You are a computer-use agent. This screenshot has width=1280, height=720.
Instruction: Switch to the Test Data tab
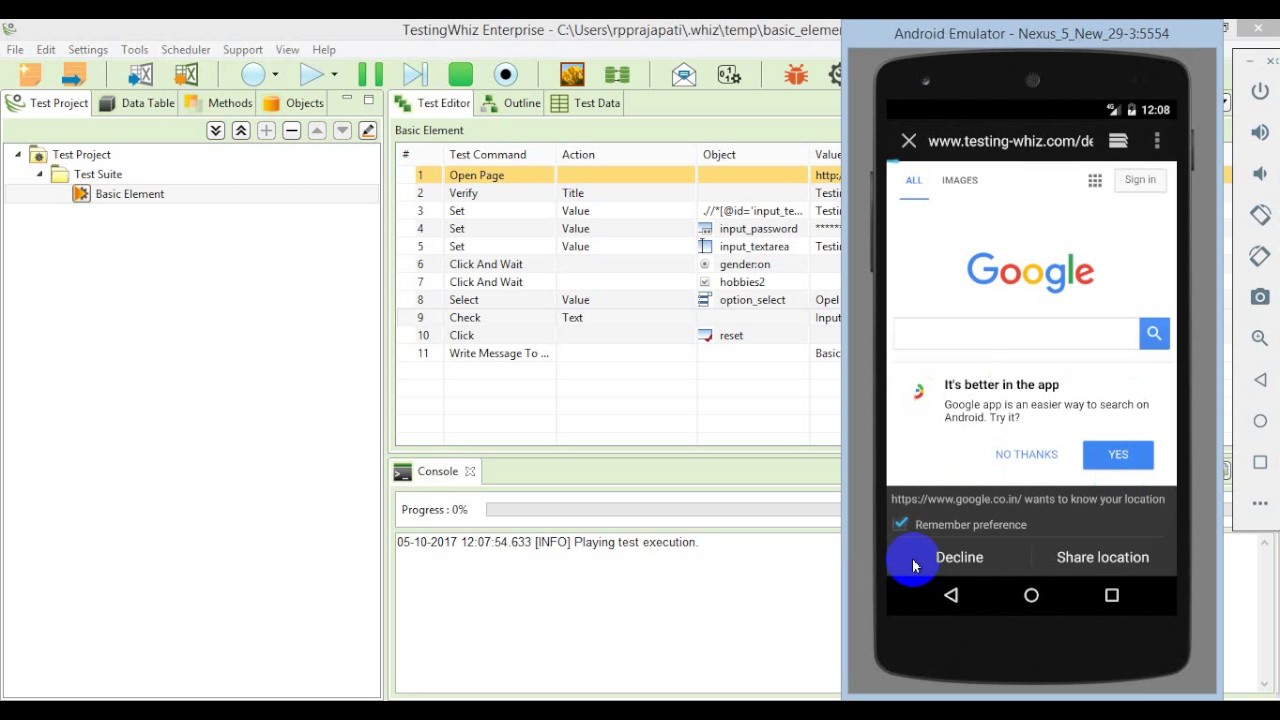tap(586, 103)
